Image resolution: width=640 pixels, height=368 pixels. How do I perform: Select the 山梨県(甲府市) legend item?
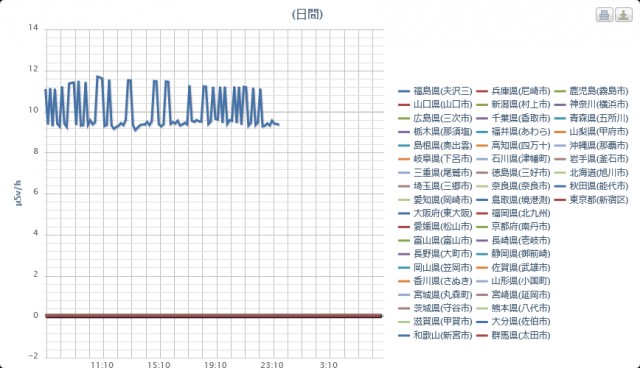click(x=591, y=131)
